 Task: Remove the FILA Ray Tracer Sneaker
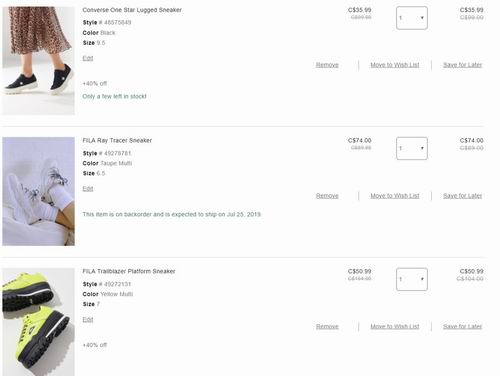pos(327,196)
